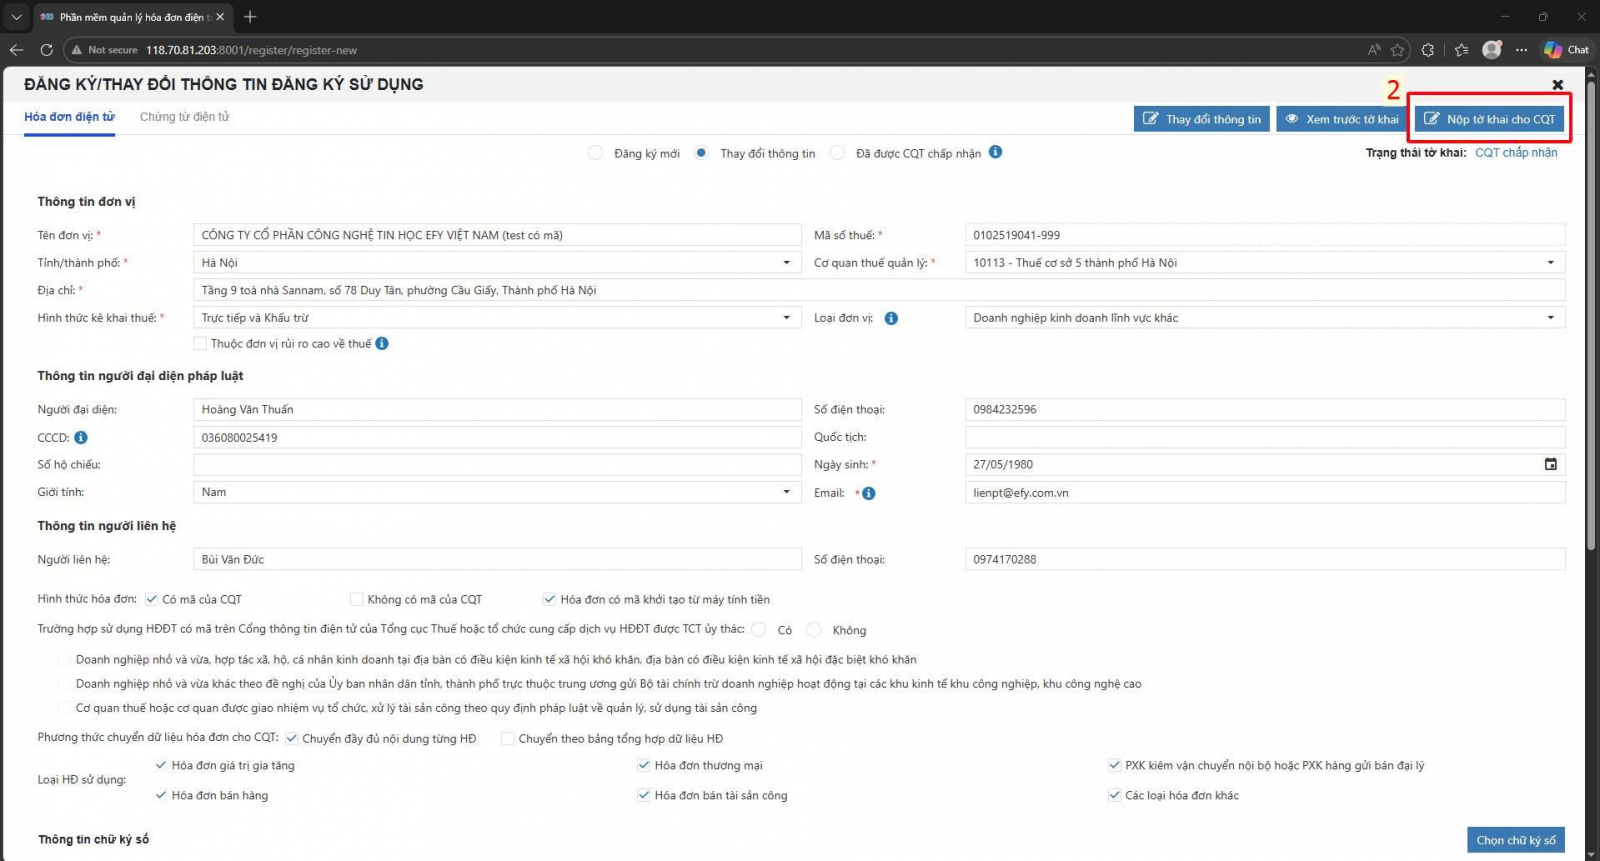Add page to favorites with star icon
Screen dimensions: 1600x861
point(1397,49)
